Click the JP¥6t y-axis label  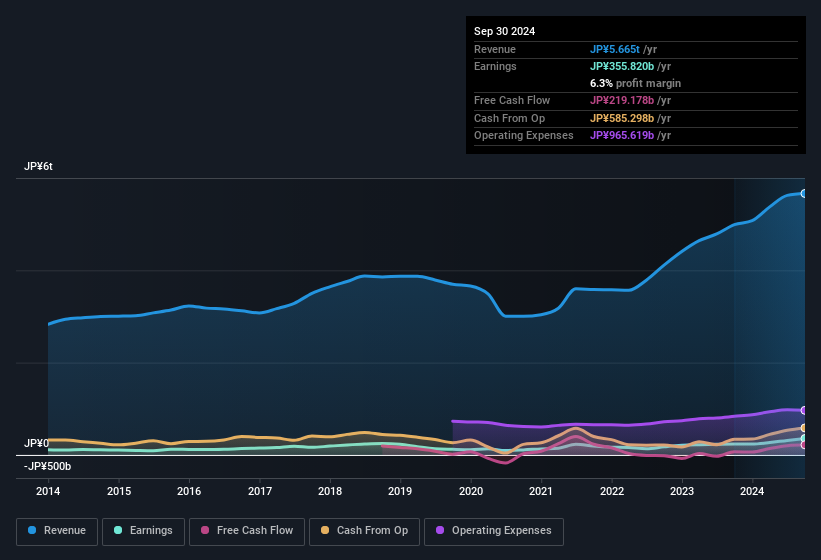(39, 166)
